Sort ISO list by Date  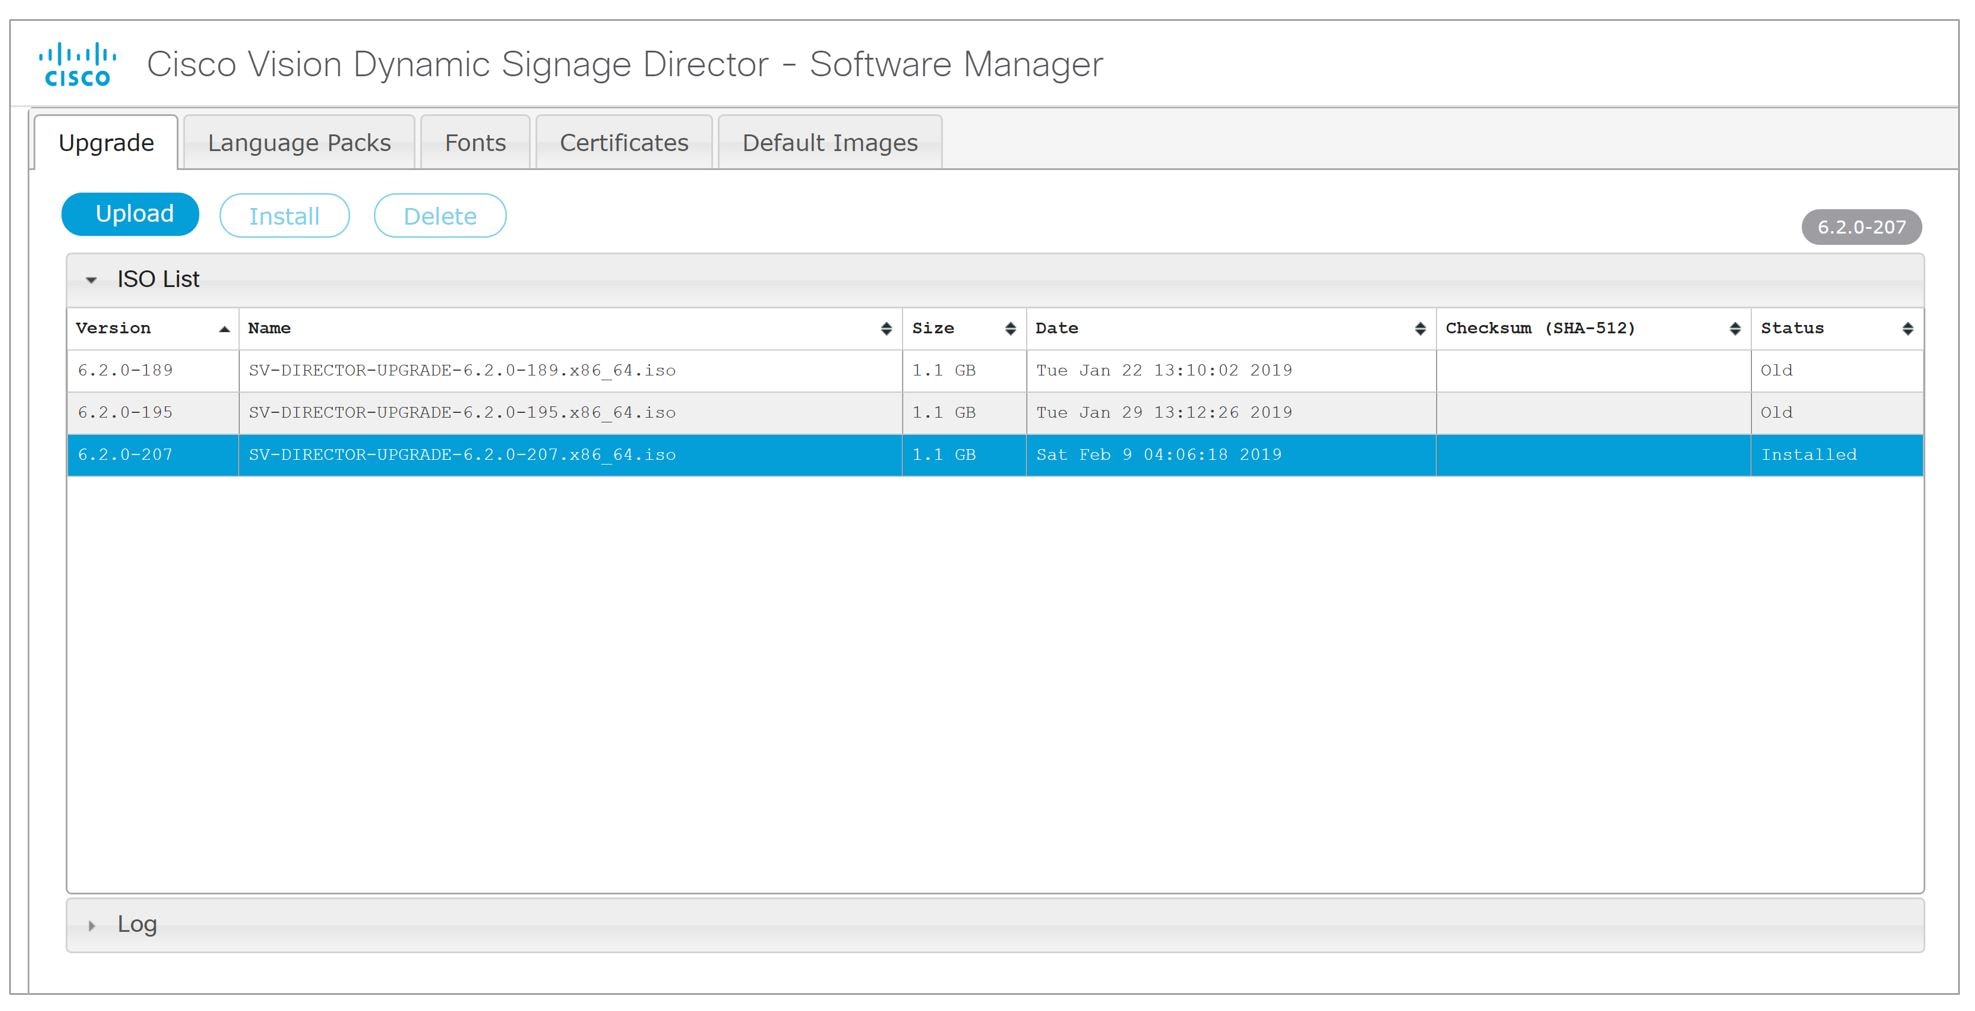[x=1420, y=328]
